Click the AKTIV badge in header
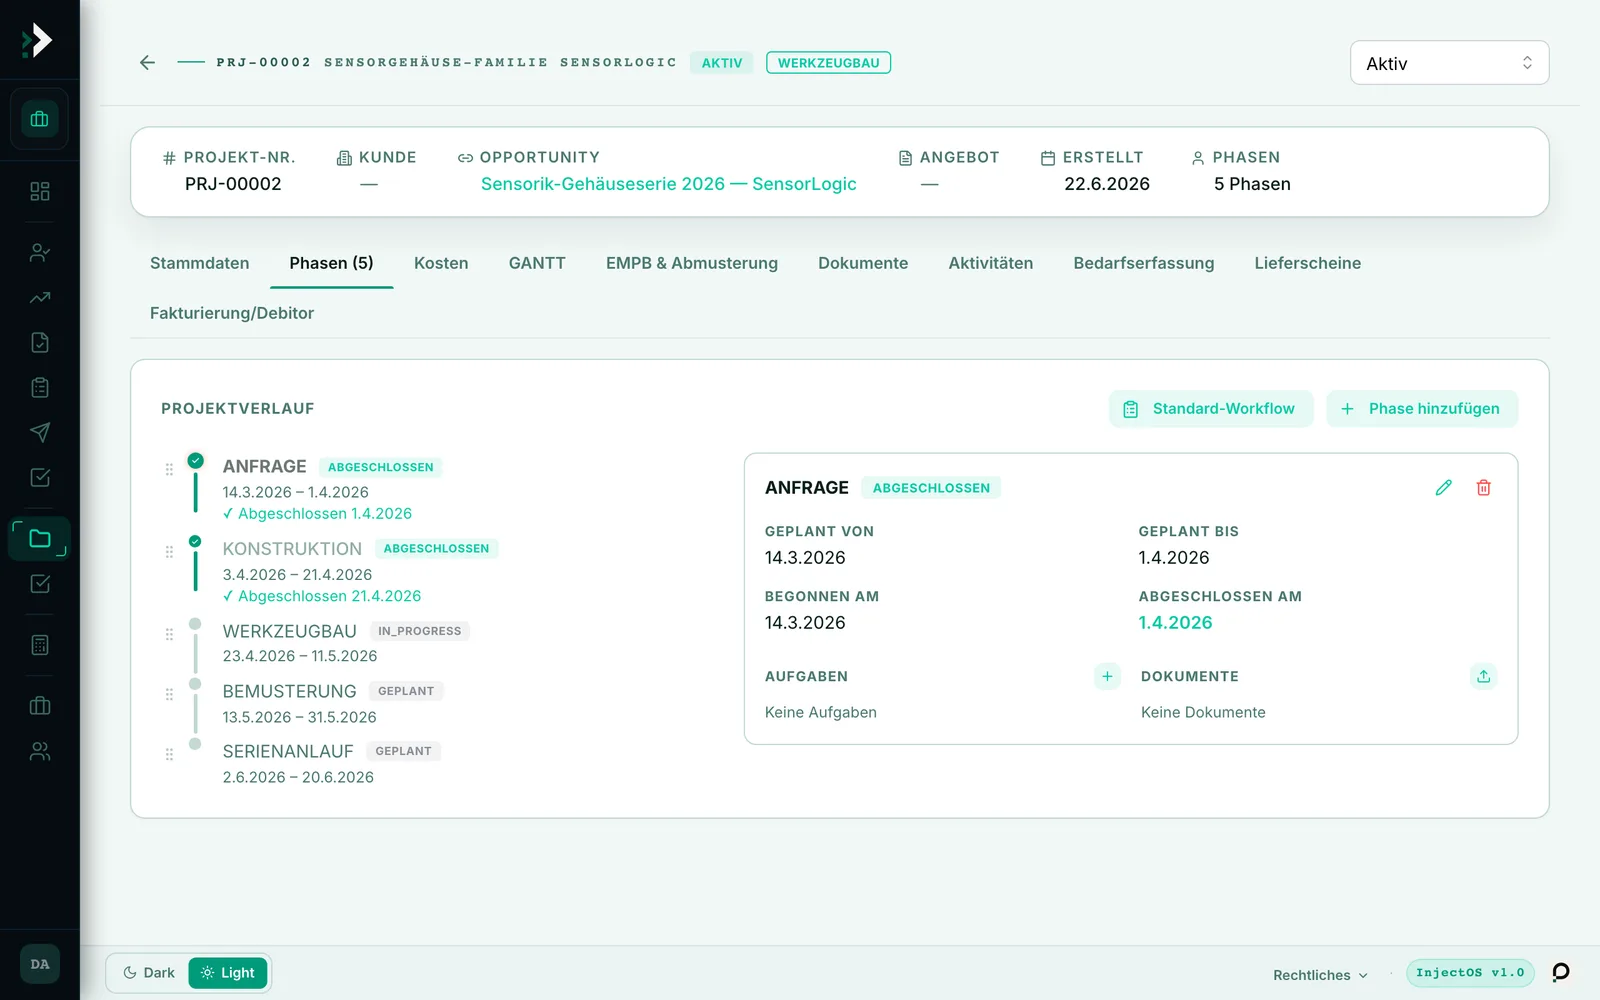The width and height of the screenshot is (1600, 1000). (722, 63)
